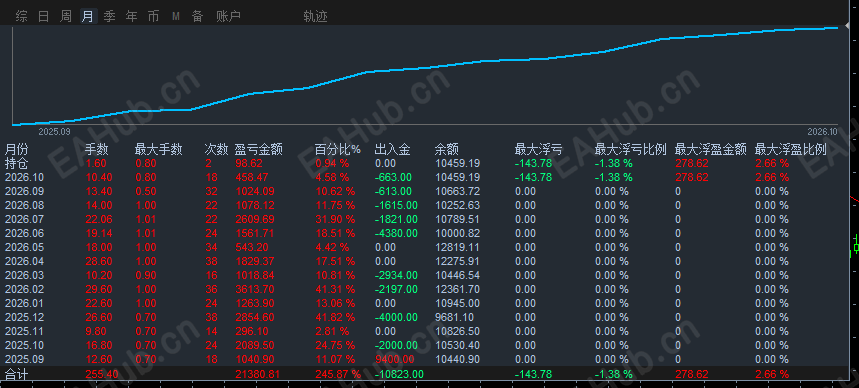Select the 2025.12 month row label
Viewport: 859px width, 388px height.
point(24,317)
